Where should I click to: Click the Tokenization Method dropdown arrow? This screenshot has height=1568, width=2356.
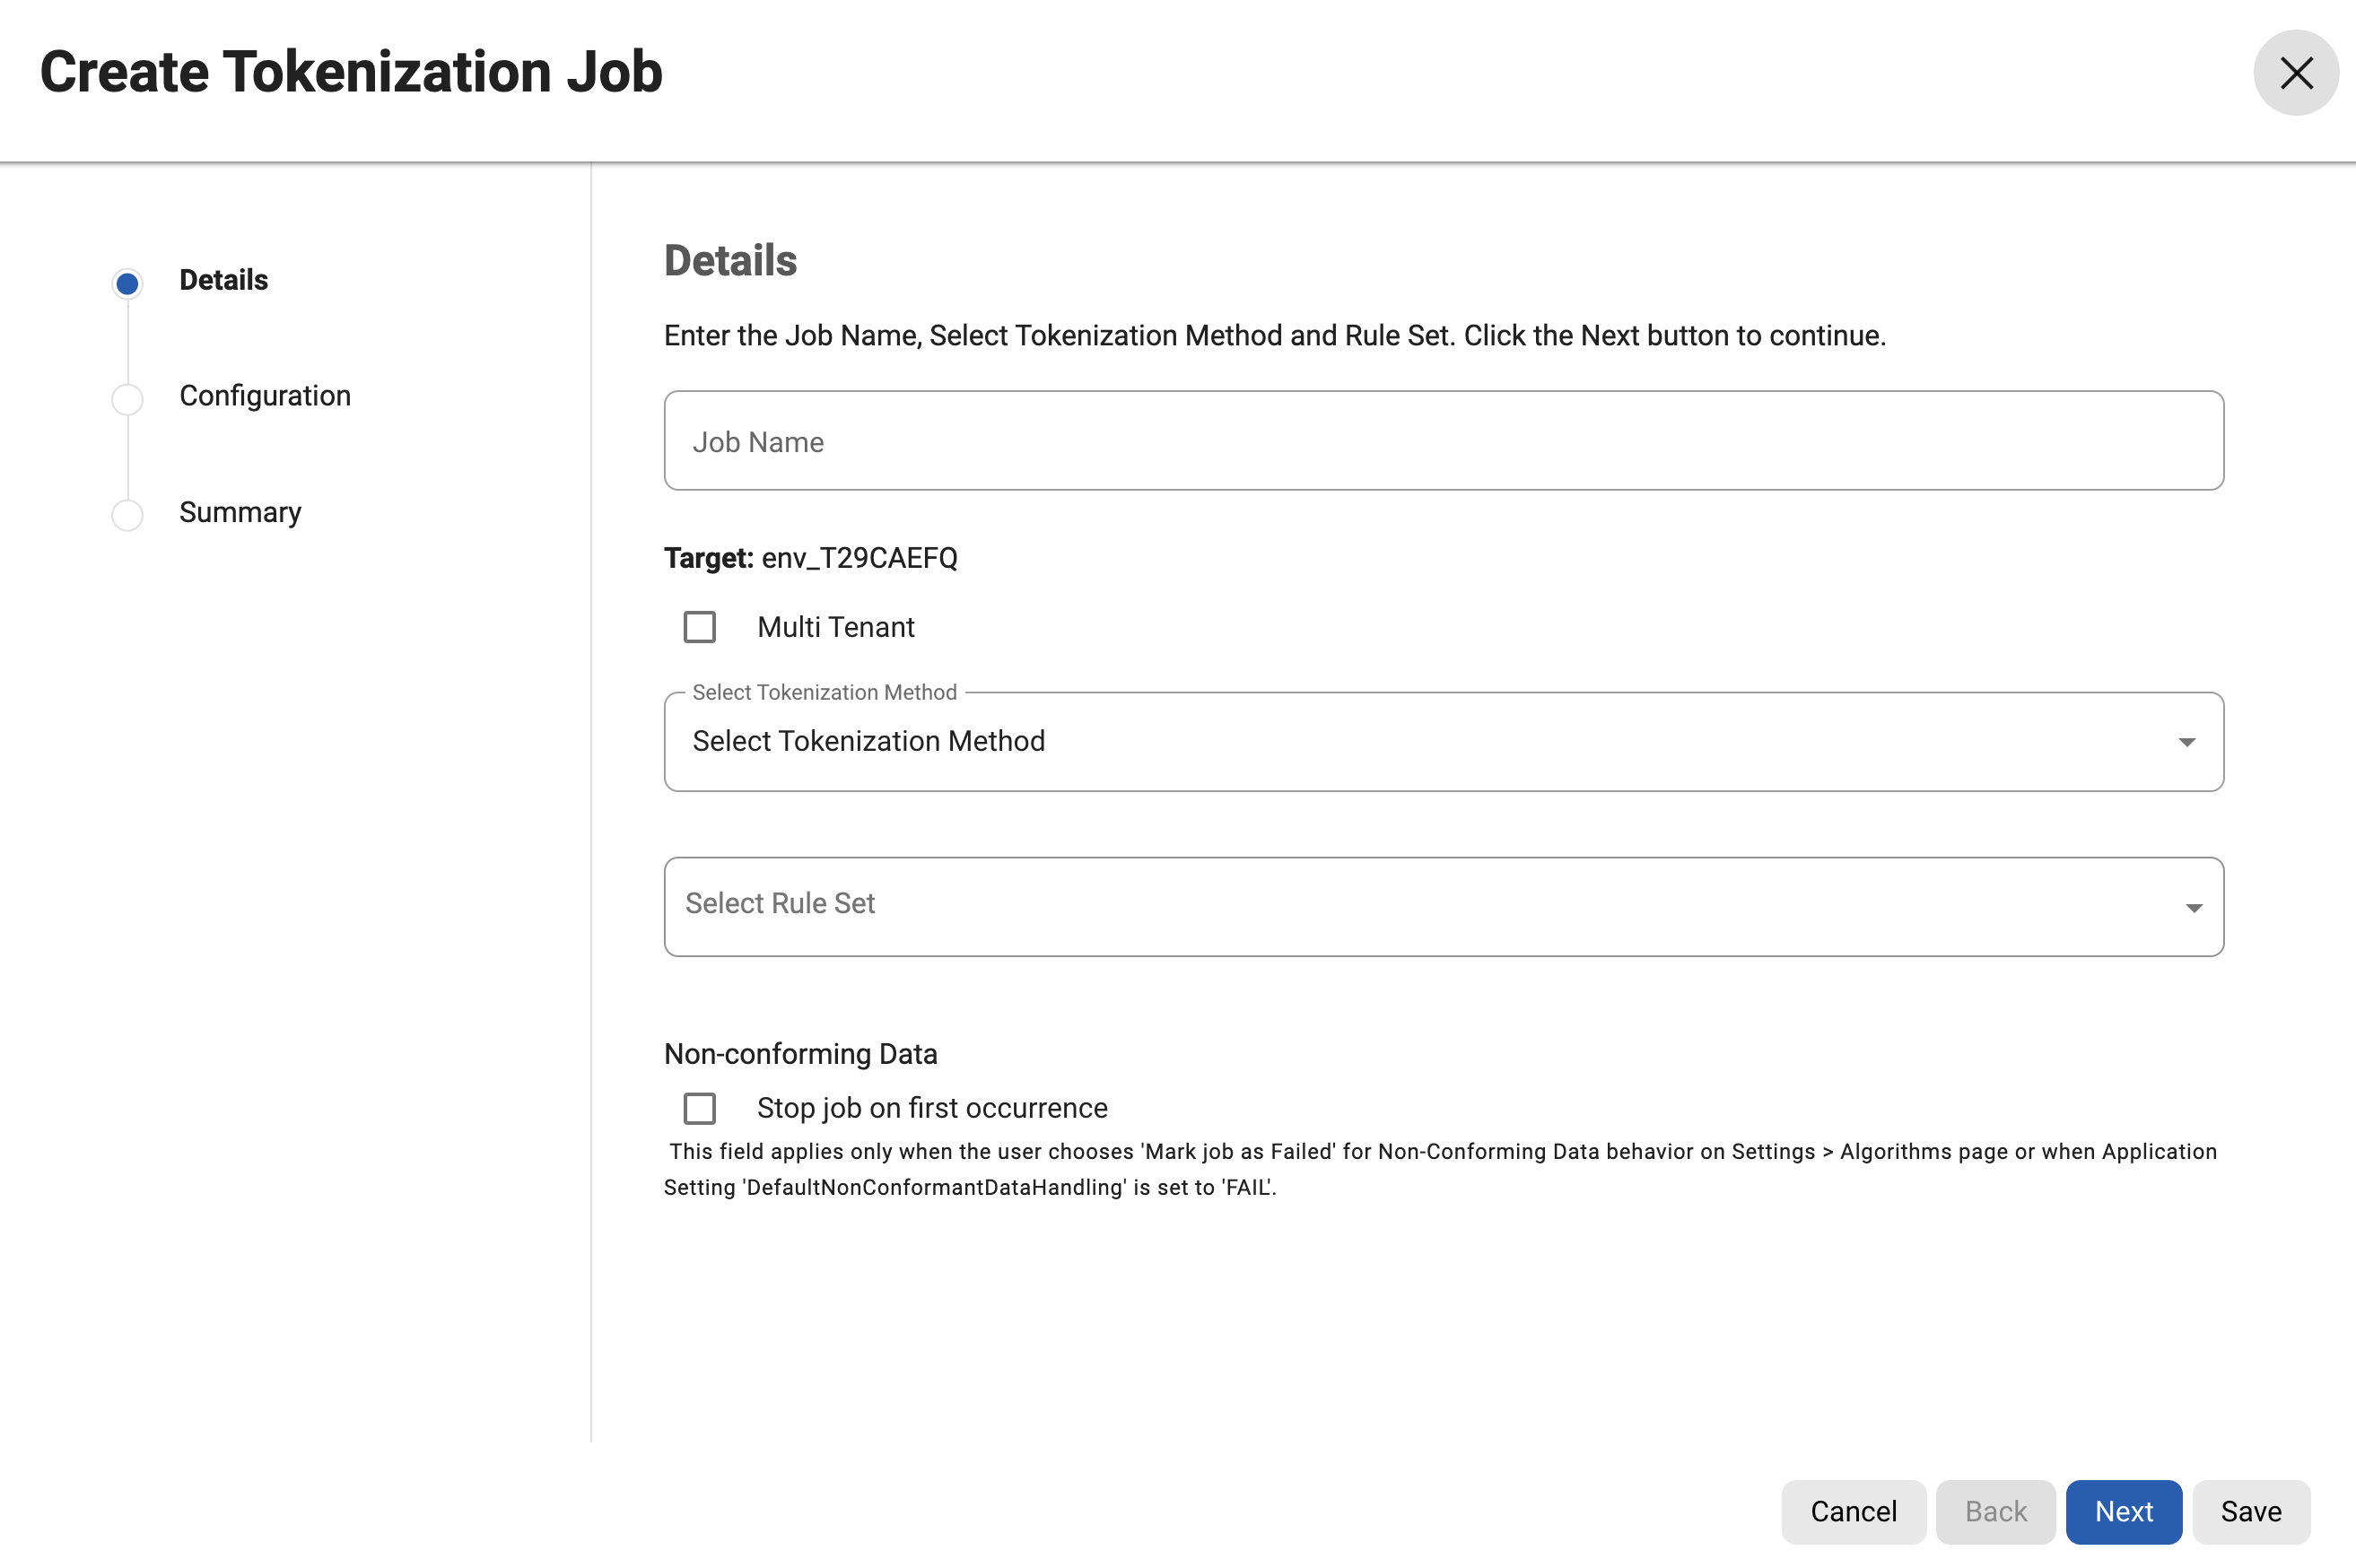(x=2186, y=742)
